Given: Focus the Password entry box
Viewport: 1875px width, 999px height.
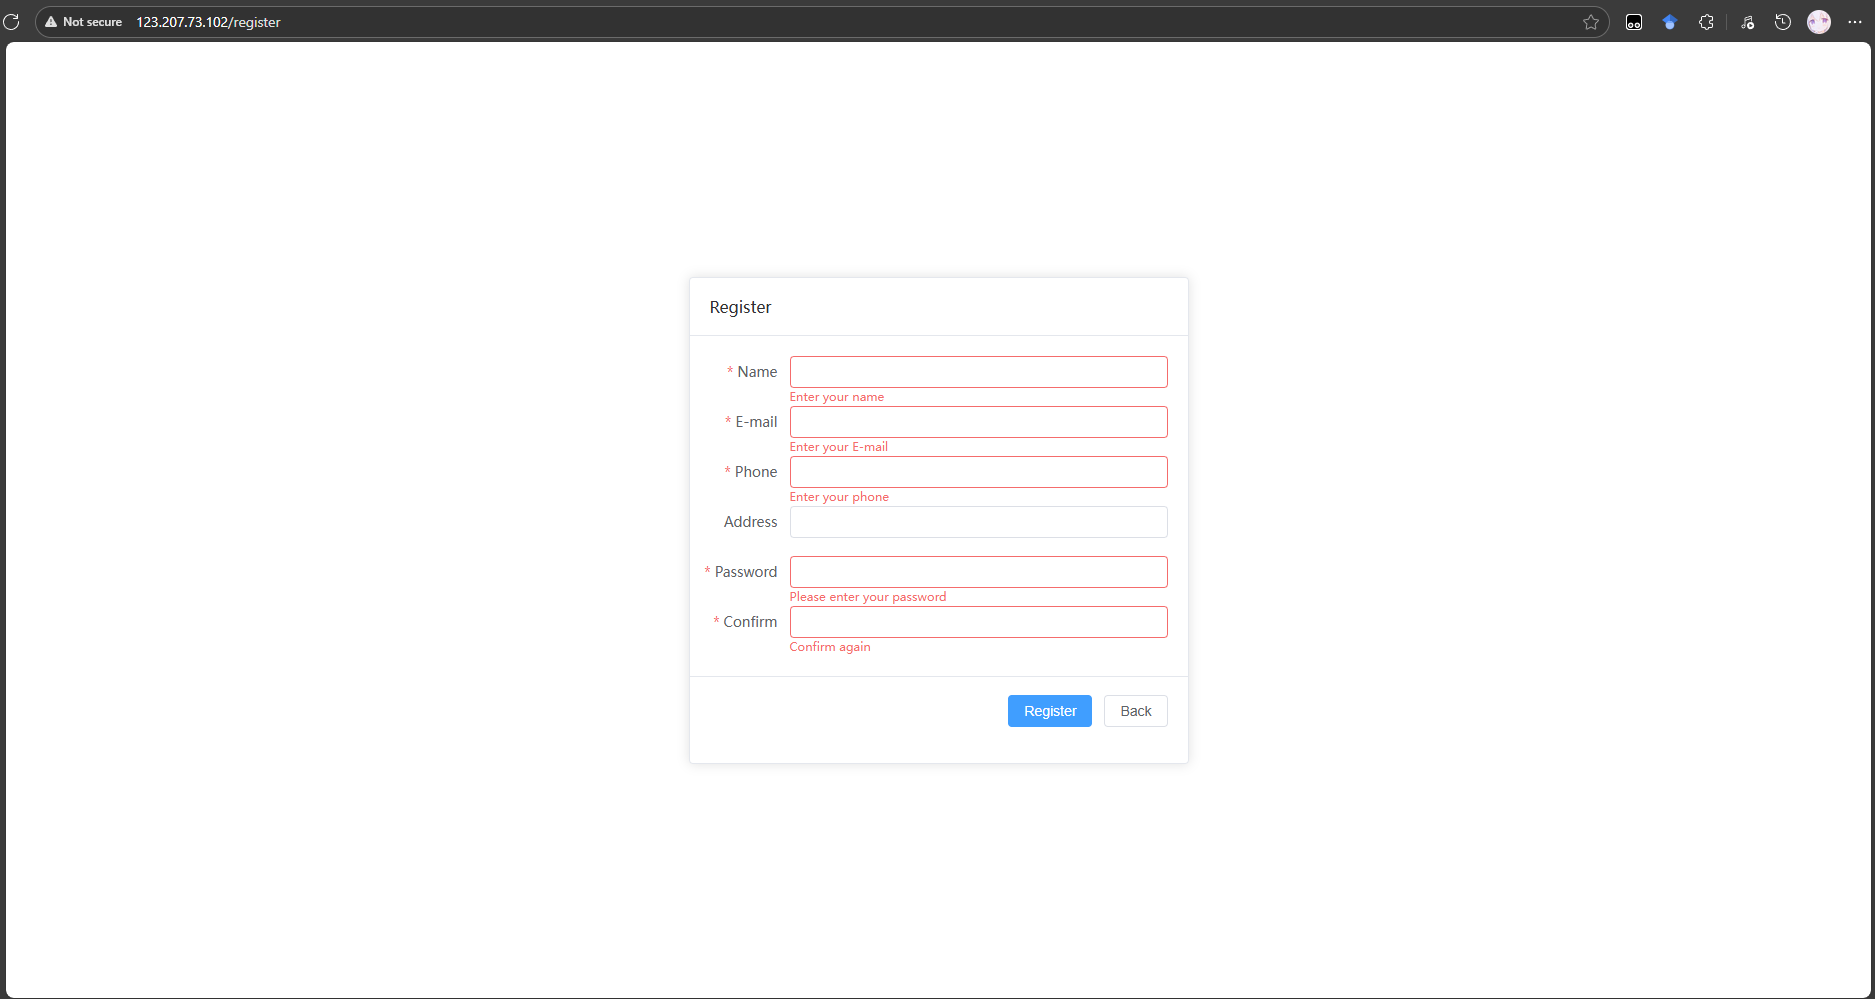Looking at the screenshot, I should click(x=978, y=571).
